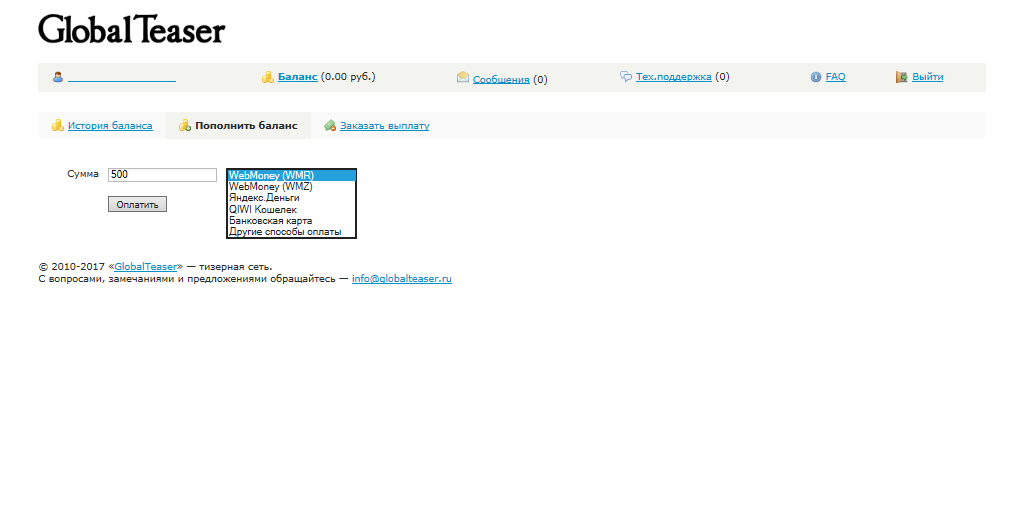
Task: Click the (0.00 руб.) balance amount text
Action: pos(348,77)
